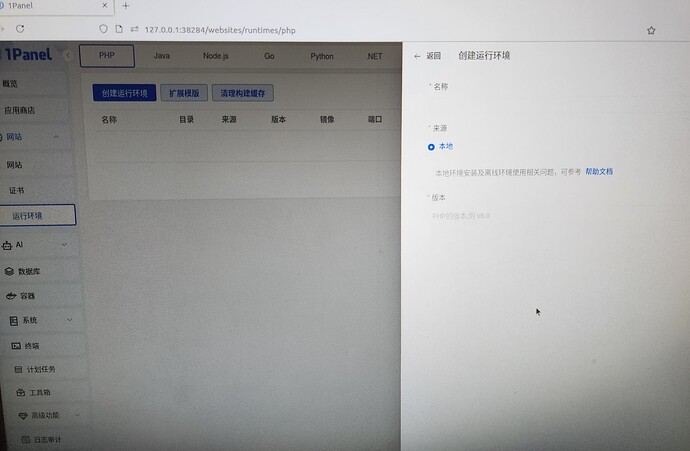
Task: Click the bookmark star icon in address bar
Action: (651, 30)
